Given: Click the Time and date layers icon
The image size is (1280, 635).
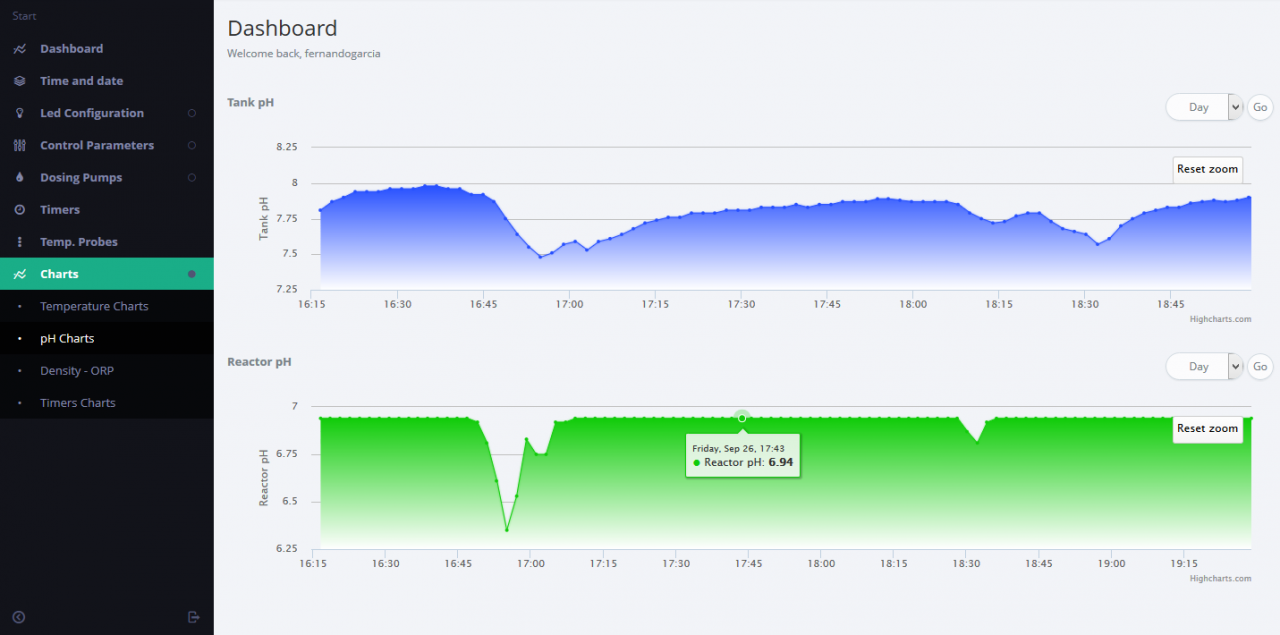Looking at the screenshot, I should (20, 81).
